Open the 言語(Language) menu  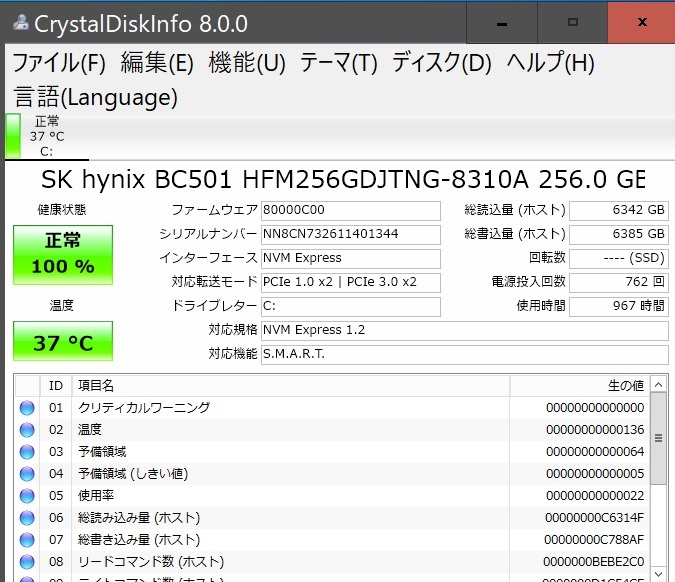[x=96, y=97]
